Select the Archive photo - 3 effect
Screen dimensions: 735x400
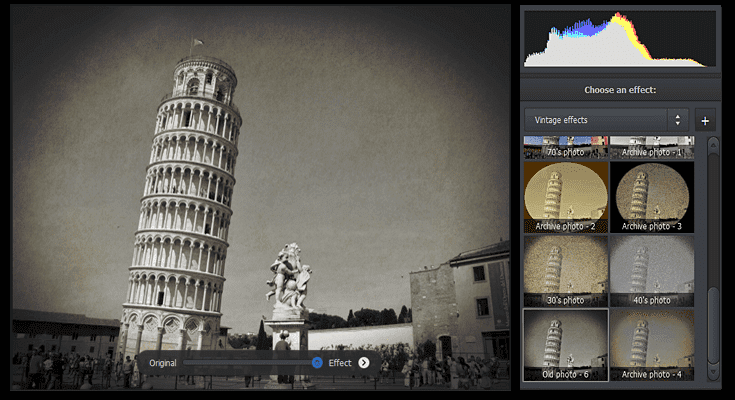click(651, 196)
